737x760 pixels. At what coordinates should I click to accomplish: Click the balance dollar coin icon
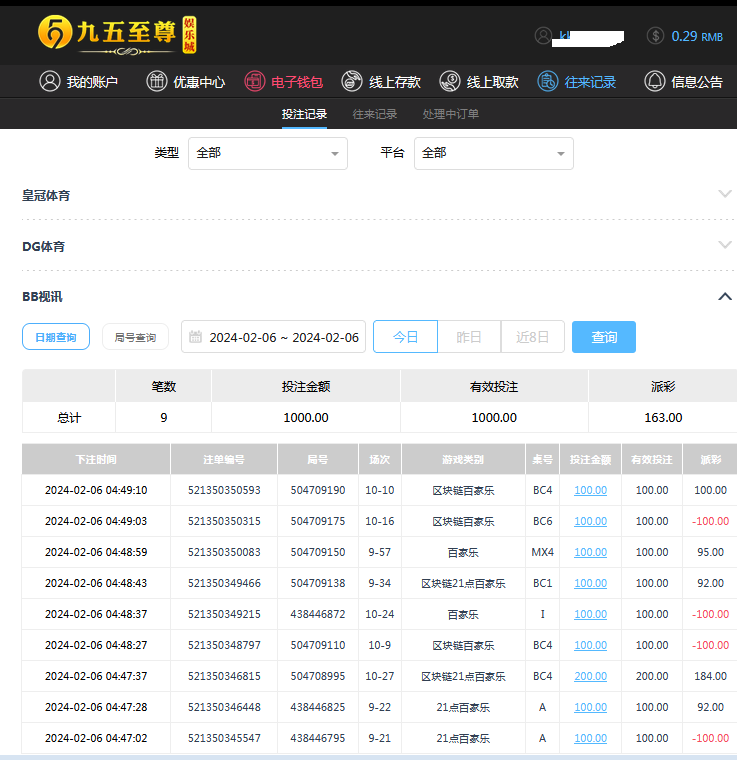pos(655,36)
